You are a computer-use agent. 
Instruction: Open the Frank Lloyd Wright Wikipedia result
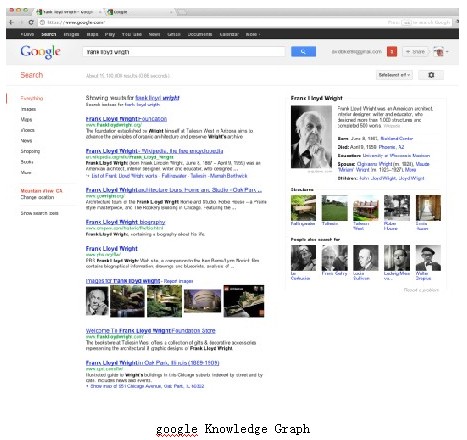point(154,151)
